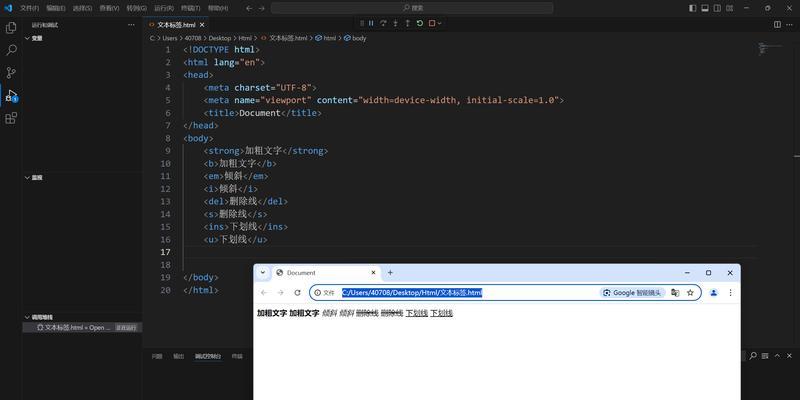Switch to the 问题 panel tab
800x400 pixels.
tap(157, 356)
